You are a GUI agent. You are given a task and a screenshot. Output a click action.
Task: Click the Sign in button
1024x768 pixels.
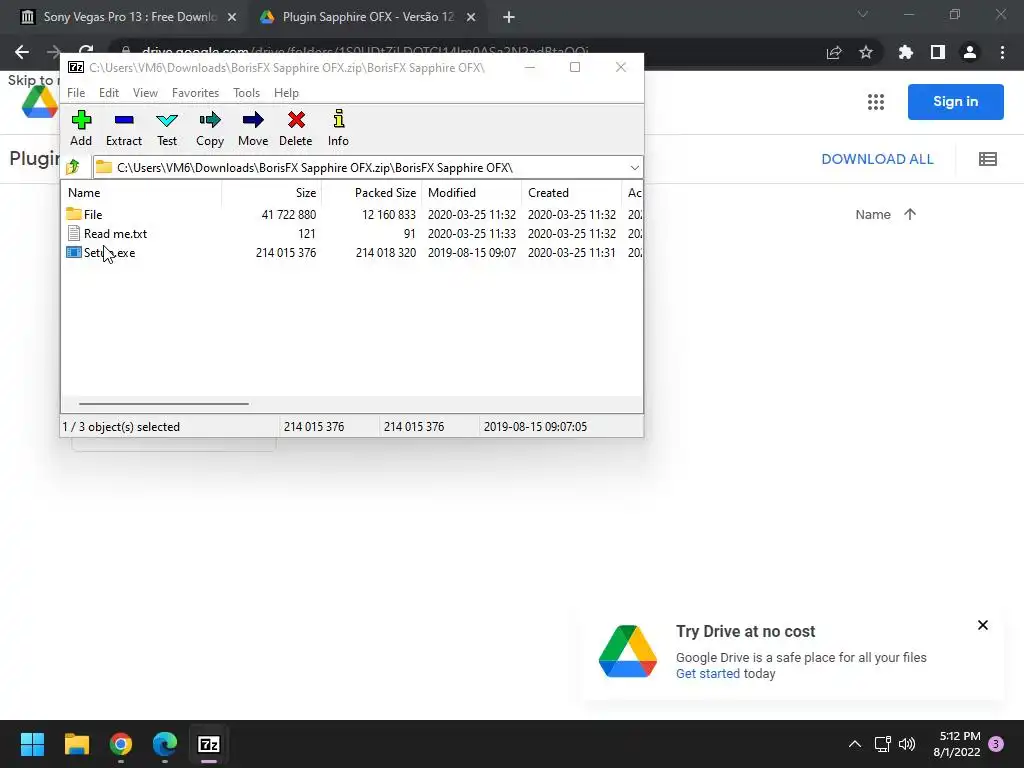pyautogui.click(x=955, y=101)
